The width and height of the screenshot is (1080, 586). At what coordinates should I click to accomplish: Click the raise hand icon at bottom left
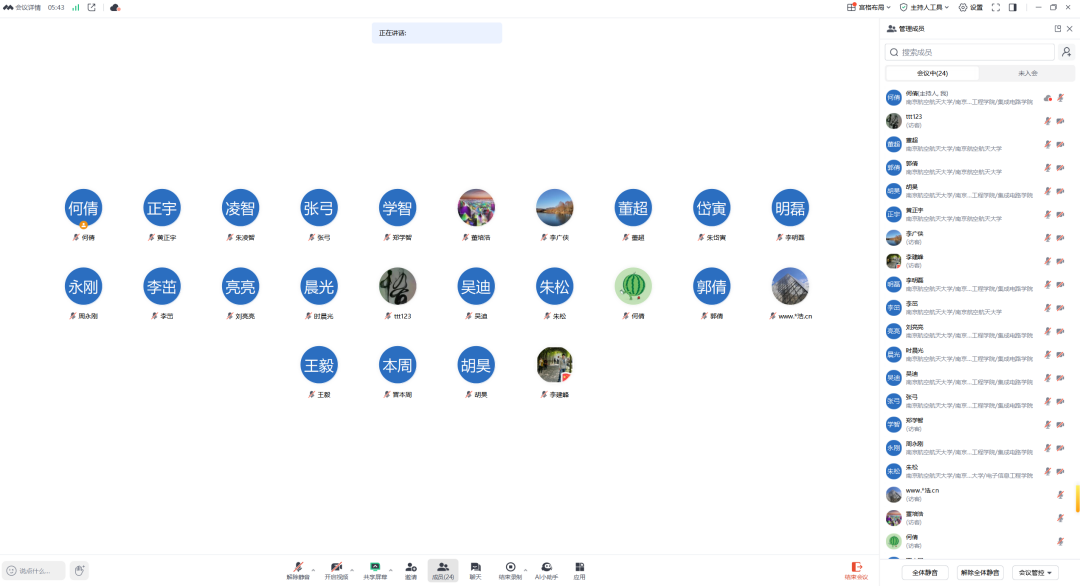pos(79,571)
